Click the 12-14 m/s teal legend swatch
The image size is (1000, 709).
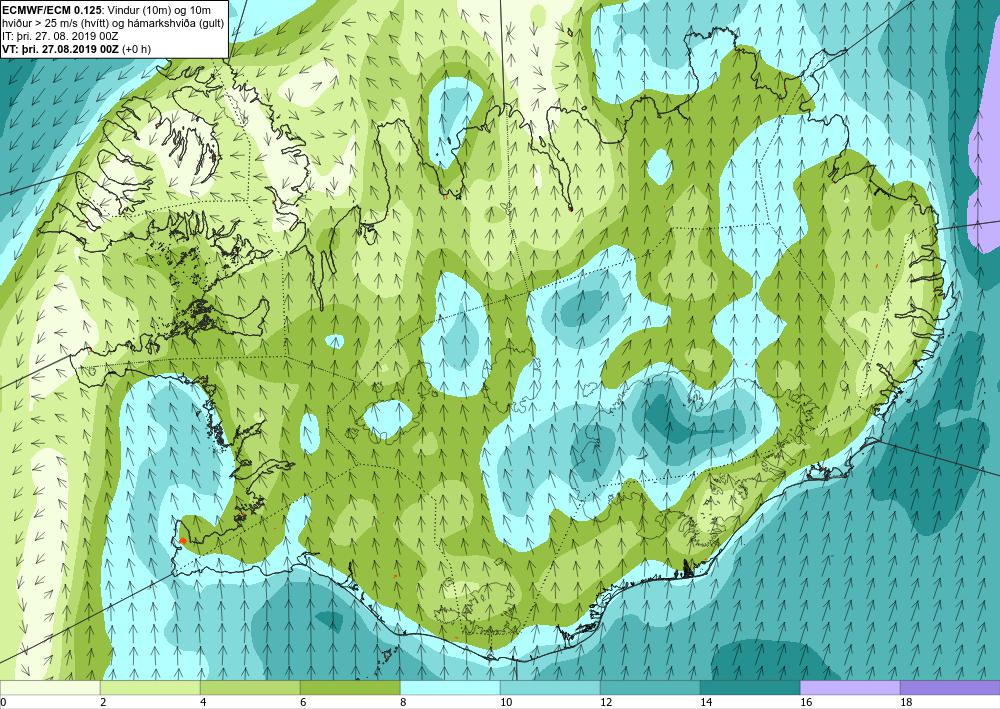click(x=650, y=687)
